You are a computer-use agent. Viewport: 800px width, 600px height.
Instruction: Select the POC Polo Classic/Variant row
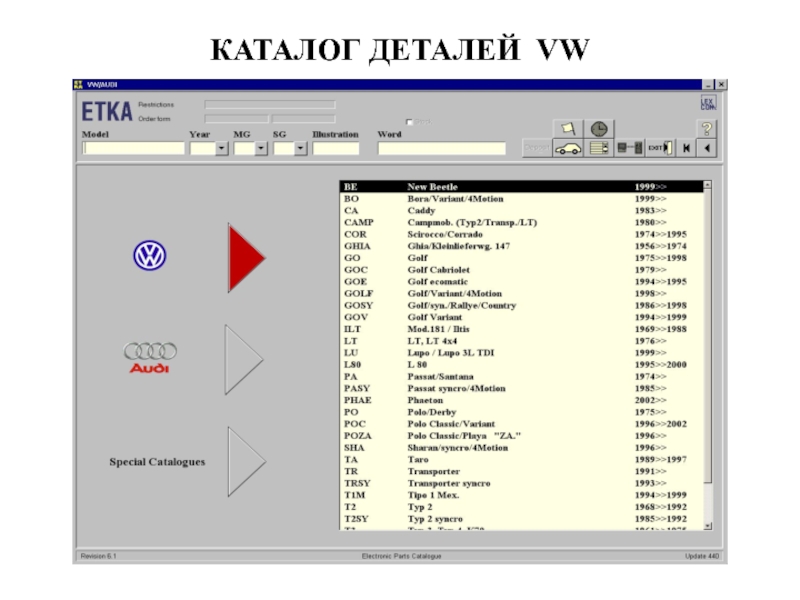521,423
